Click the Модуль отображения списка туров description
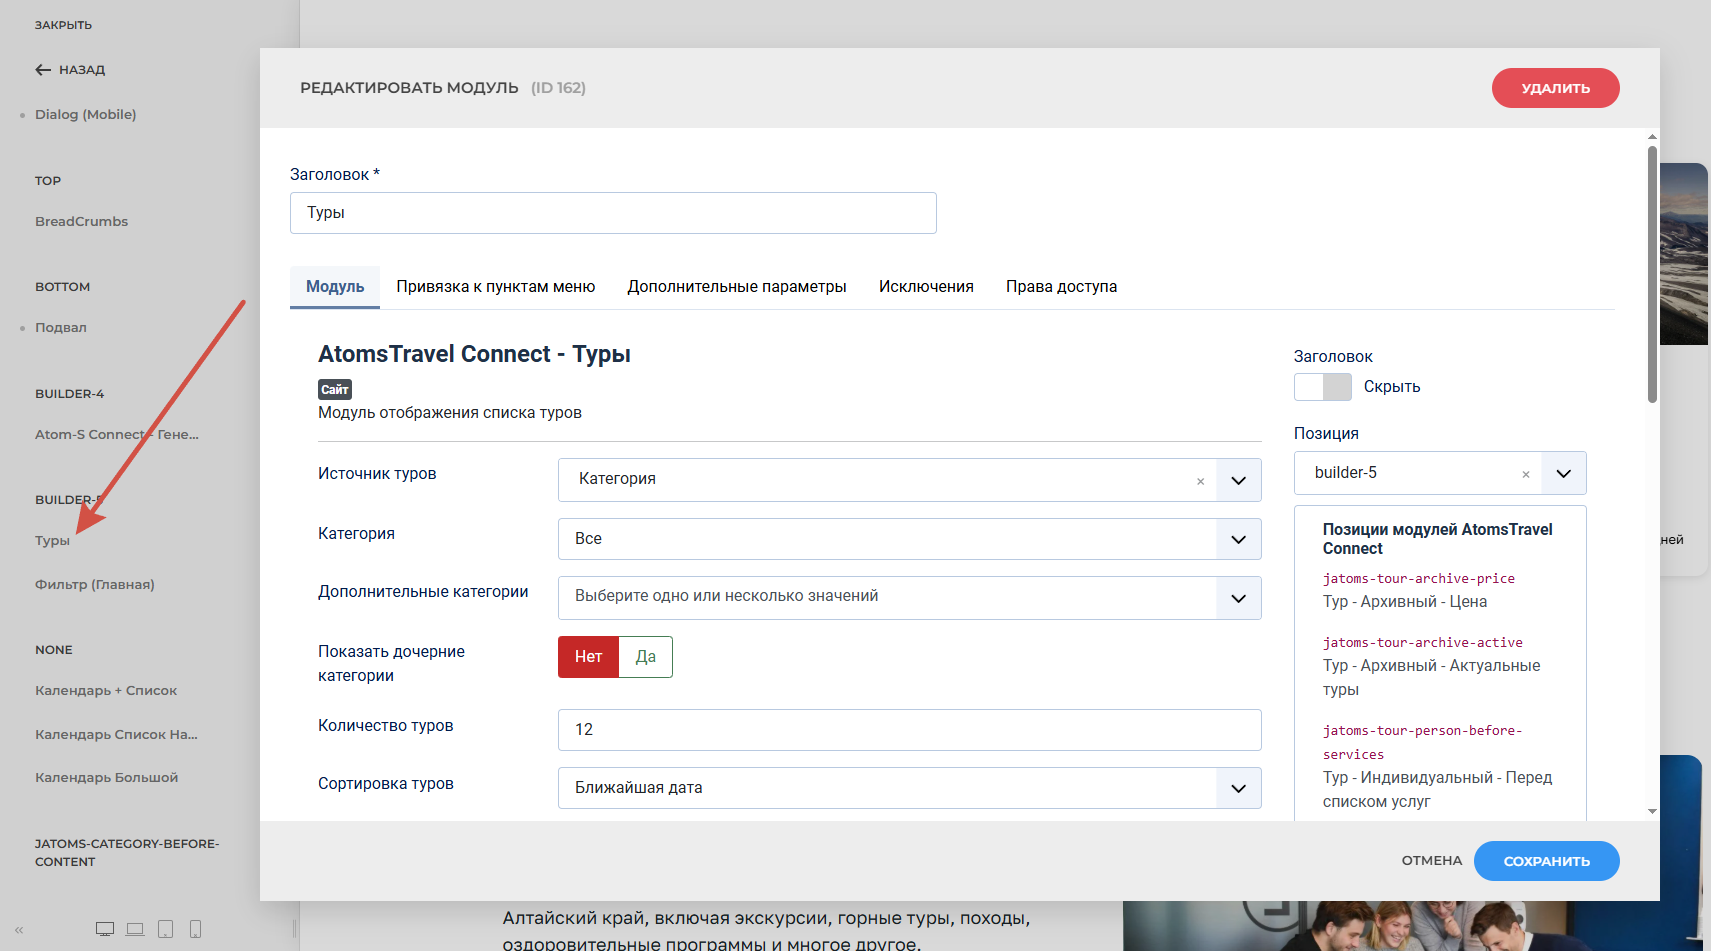 [449, 413]
